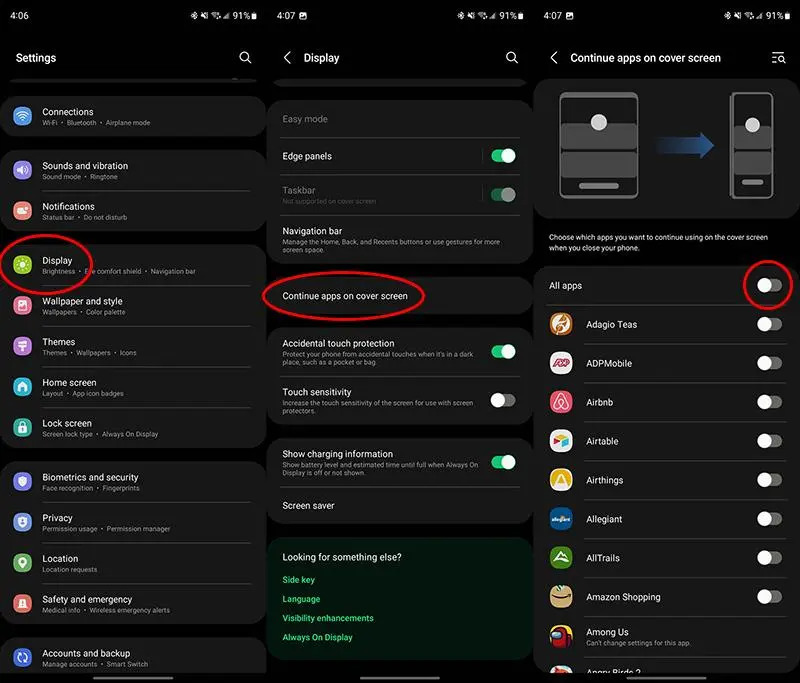The height and width of the screenshot is (683, 800).
Task: Disable Accidental touch protection toggle
Action: click(x=504, y=351)
